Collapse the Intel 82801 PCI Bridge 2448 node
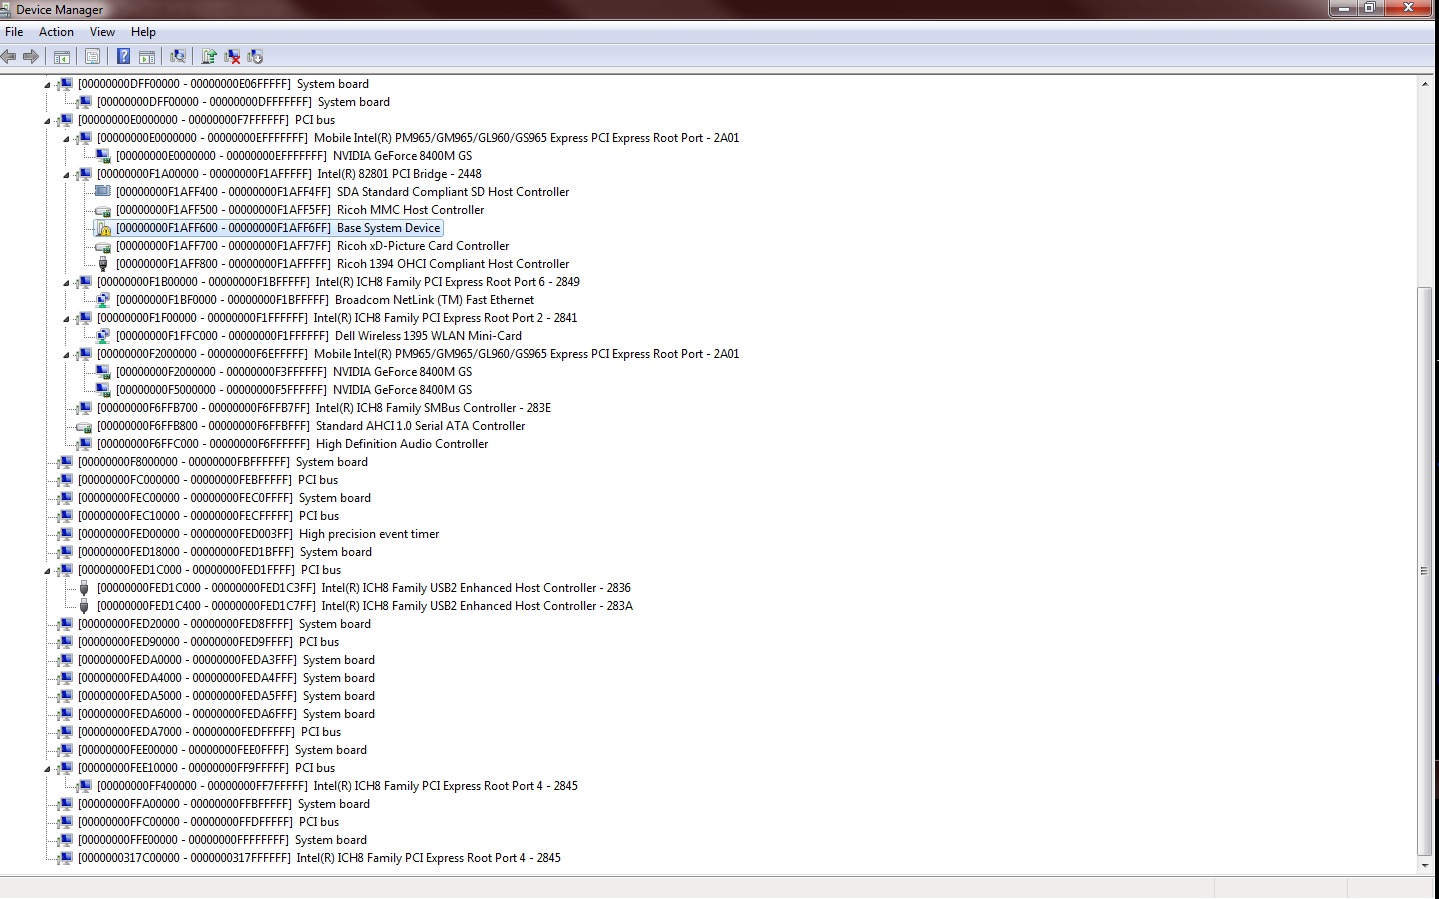1439x899 pixels. click(x=66, y=175)
